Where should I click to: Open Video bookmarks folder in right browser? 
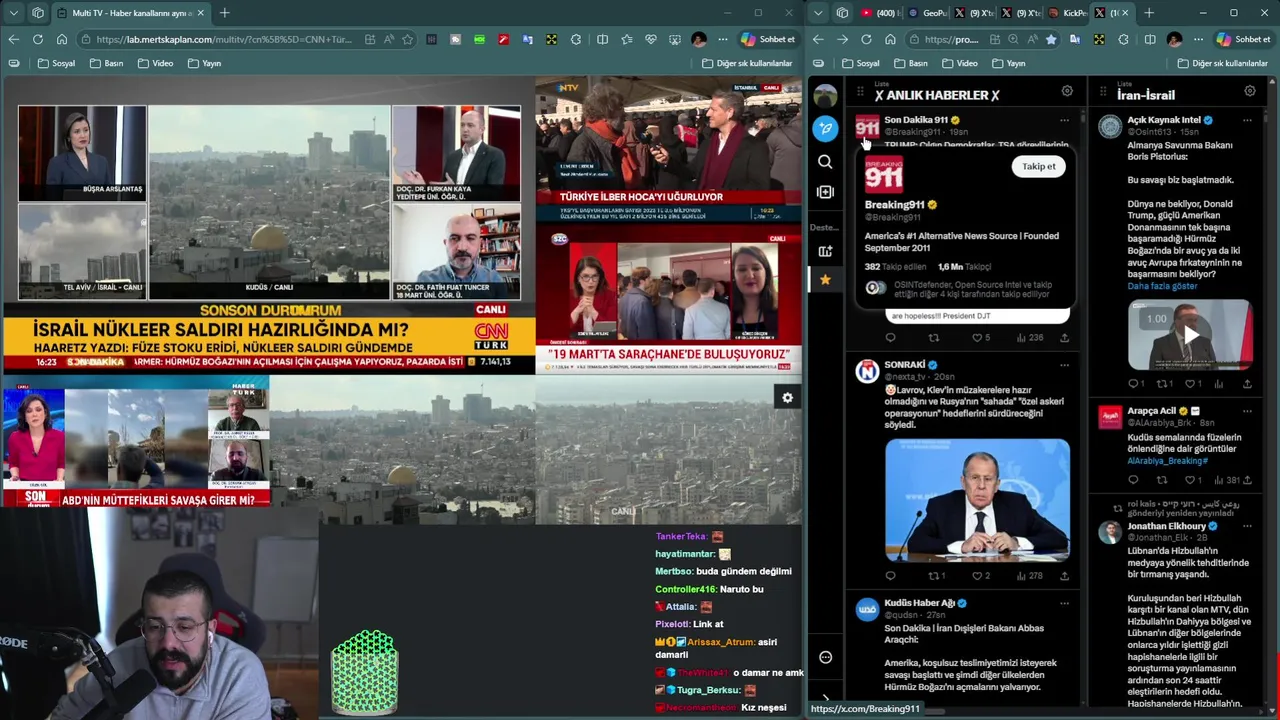point(959,63)
